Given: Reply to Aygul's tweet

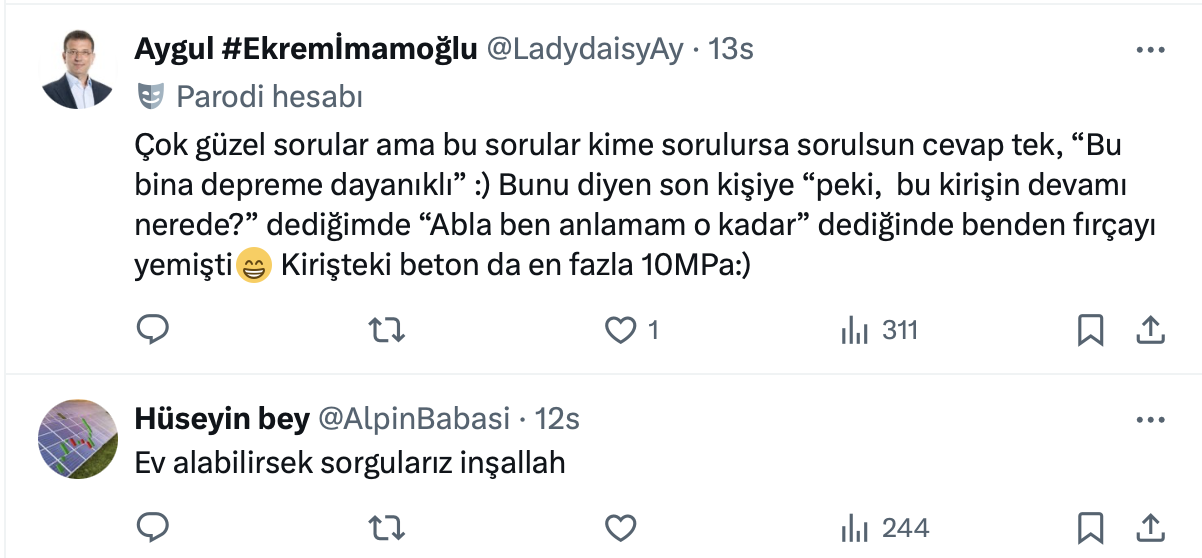Looking at the screenshot, I should coord(152,329).
